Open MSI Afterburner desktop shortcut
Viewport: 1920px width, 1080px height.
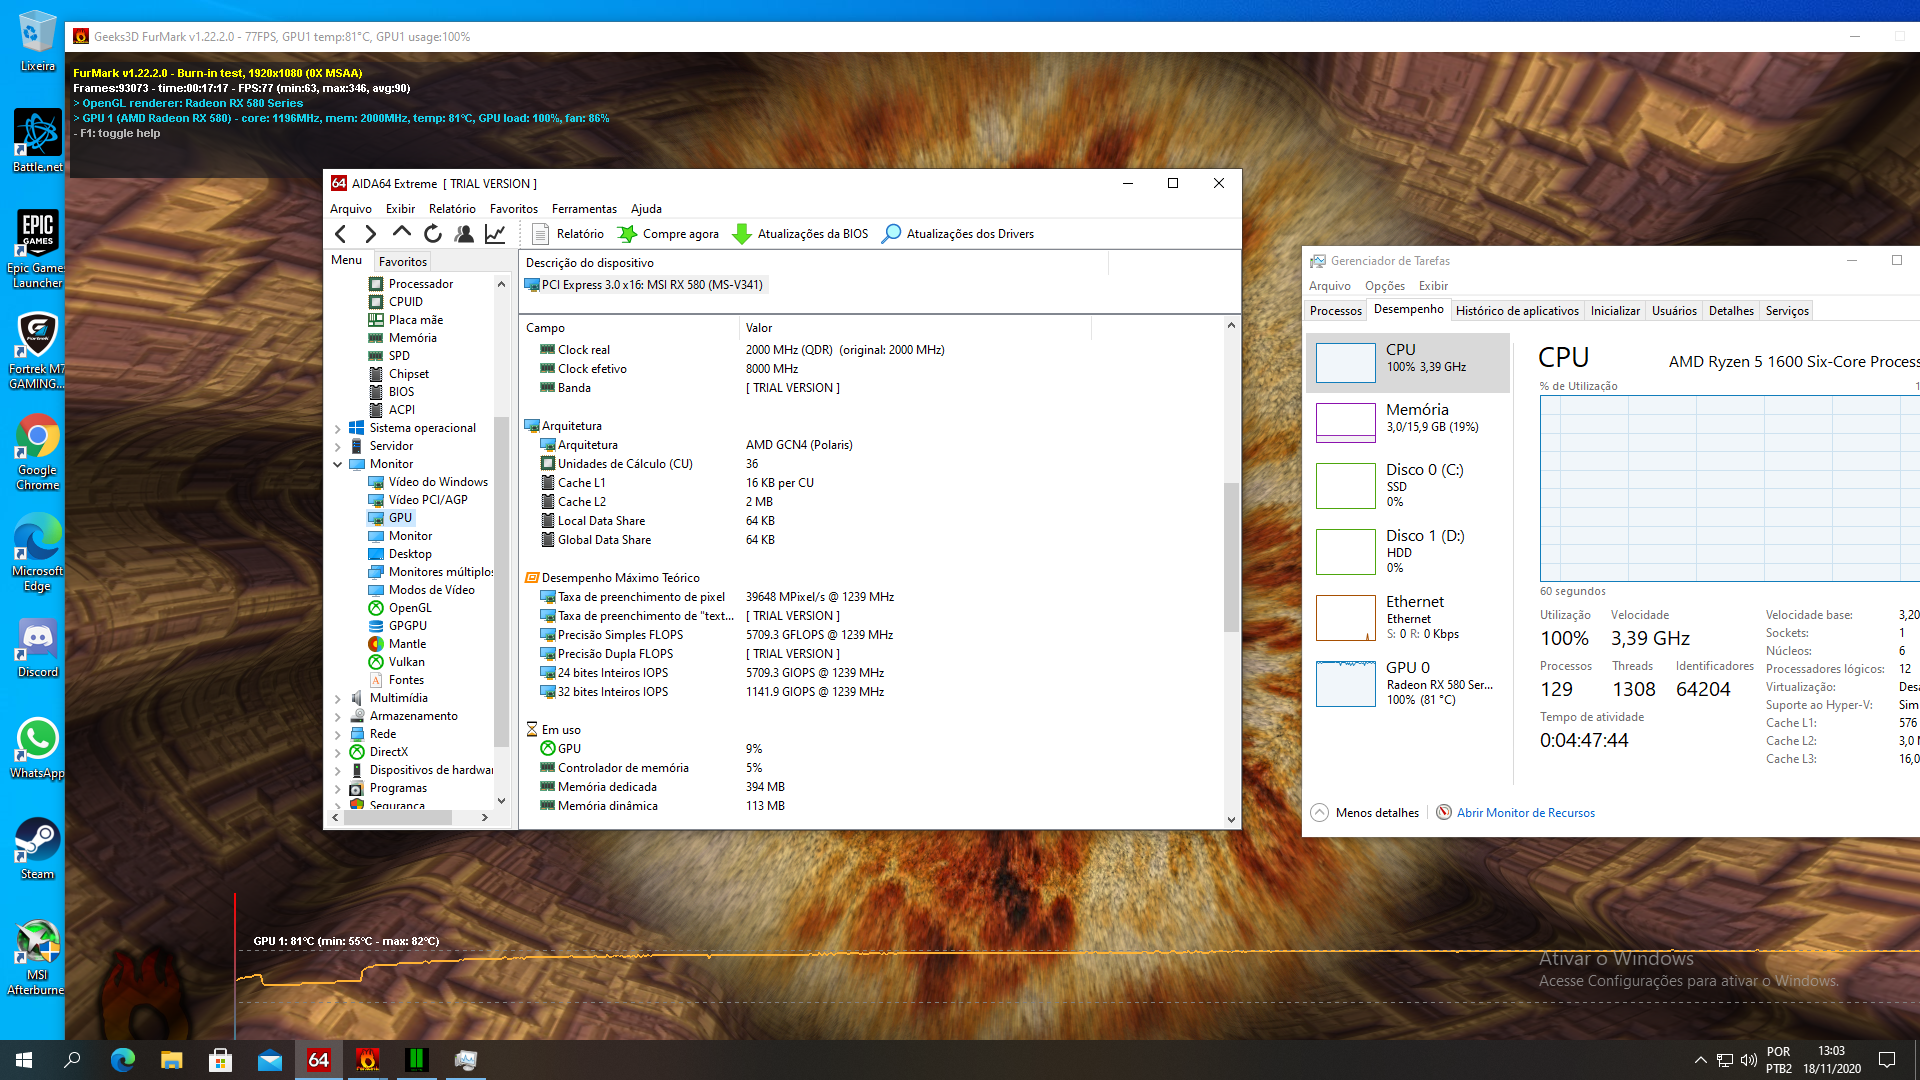tap(37, 957)
